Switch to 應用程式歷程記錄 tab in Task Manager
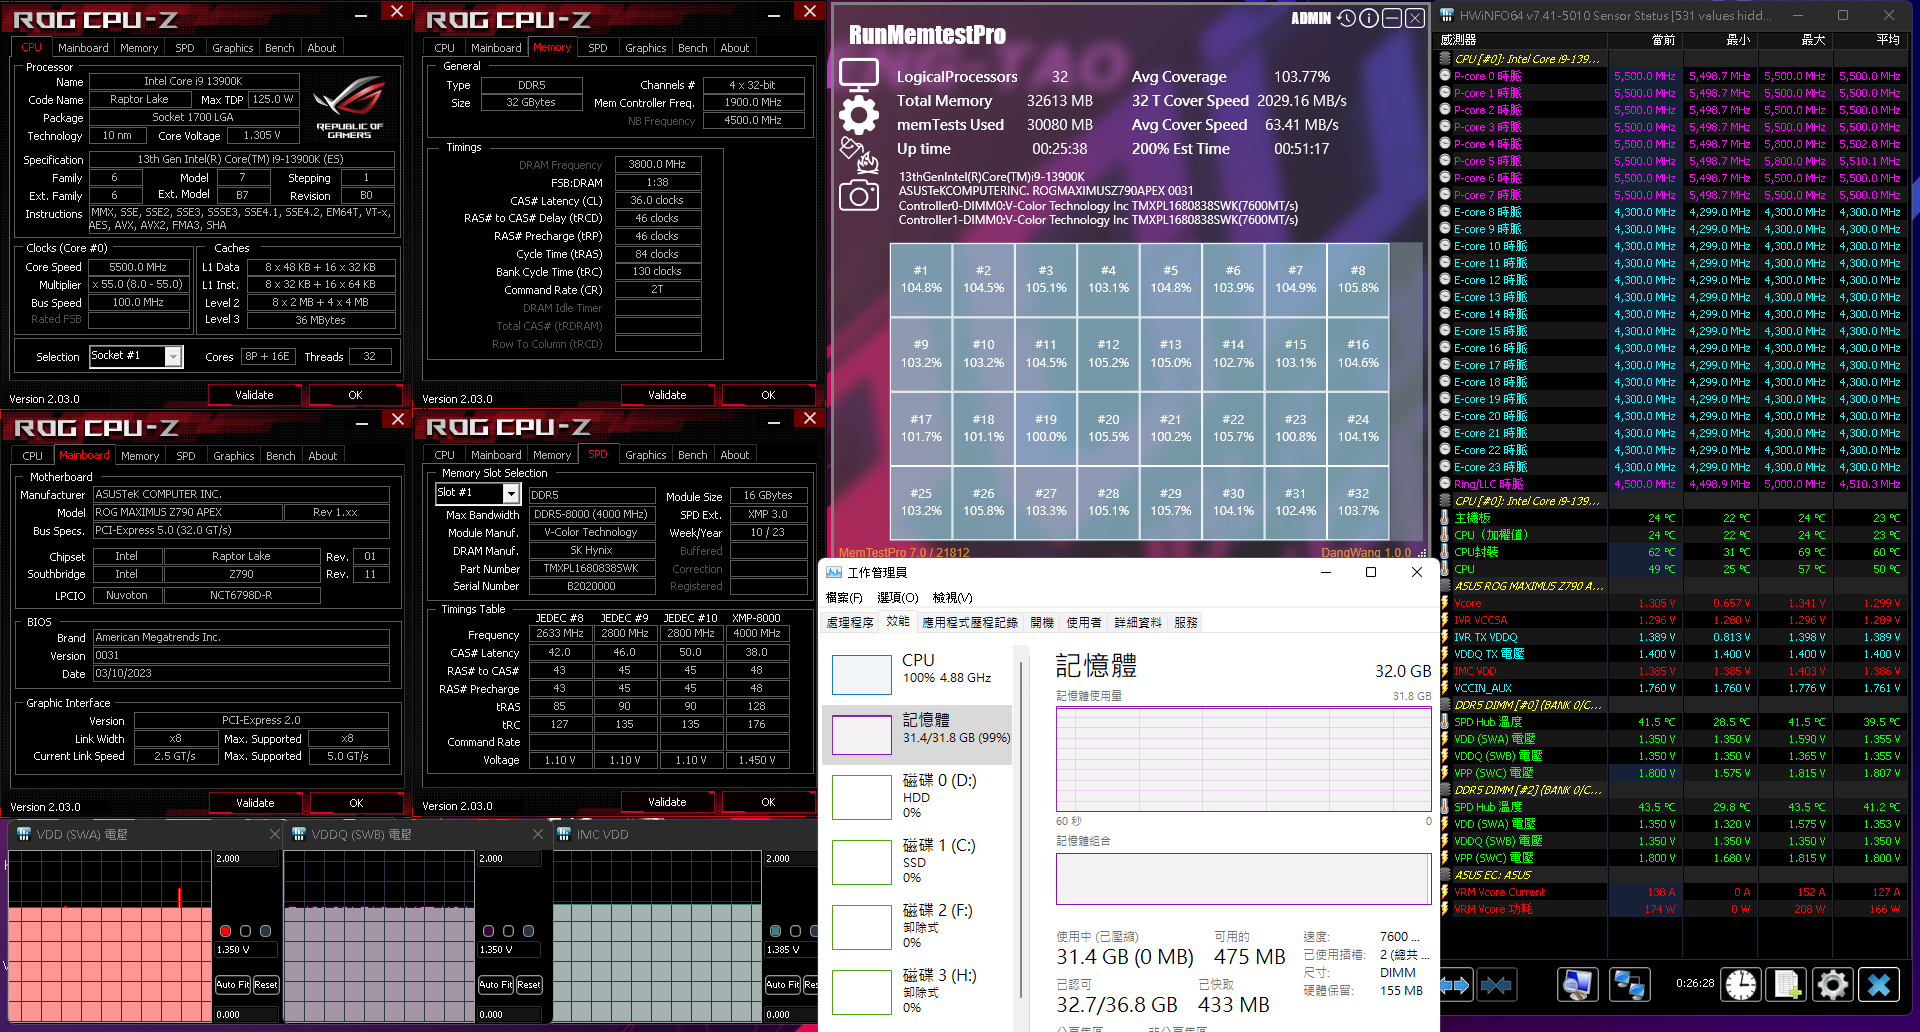 [x=969, y=622]
